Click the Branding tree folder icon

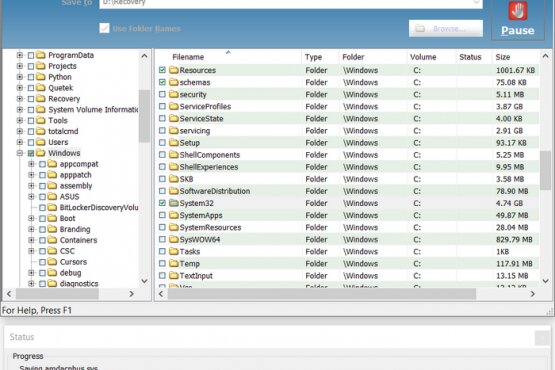52,229
